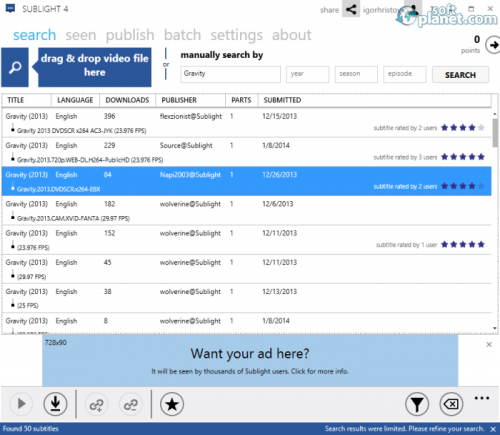Select the subtitle row with 45 downloads

[246, 269]
